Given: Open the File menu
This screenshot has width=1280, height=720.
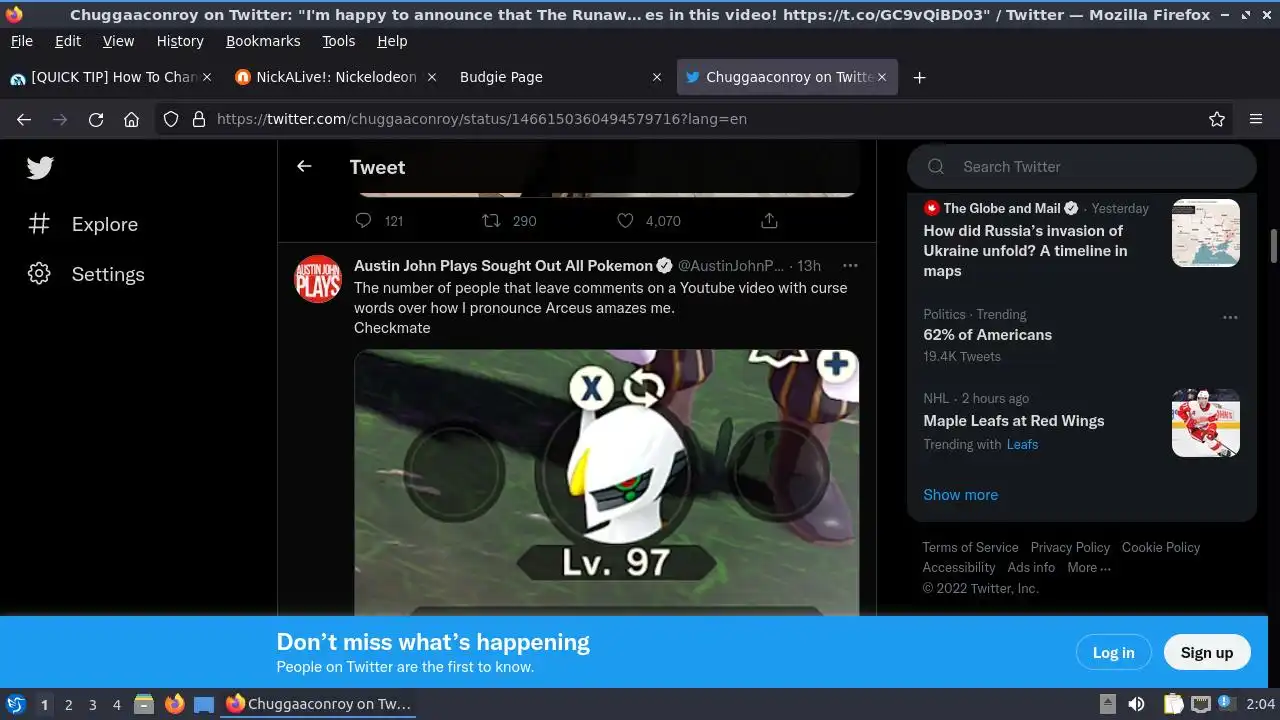Looking at the screenshot, I should pos(21,41).
